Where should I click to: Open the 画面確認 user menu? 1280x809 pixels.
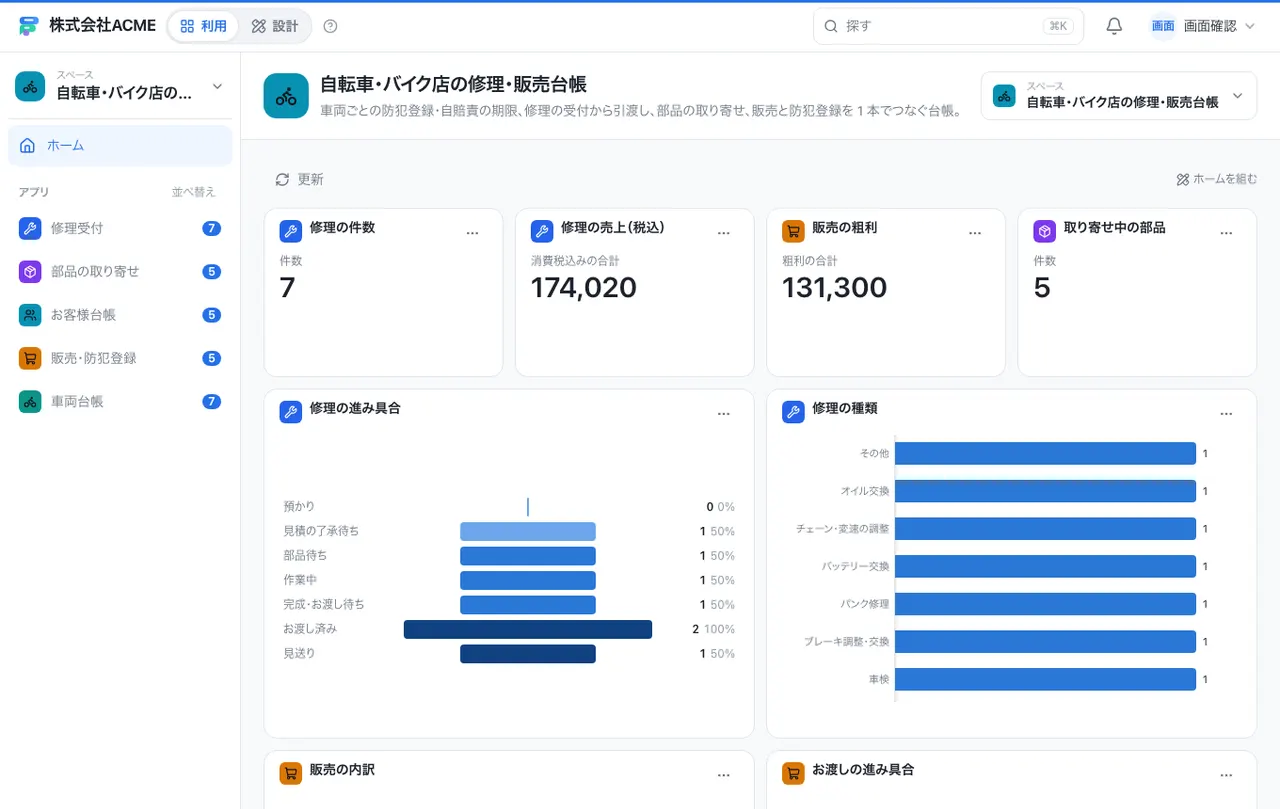[1203, 26]
